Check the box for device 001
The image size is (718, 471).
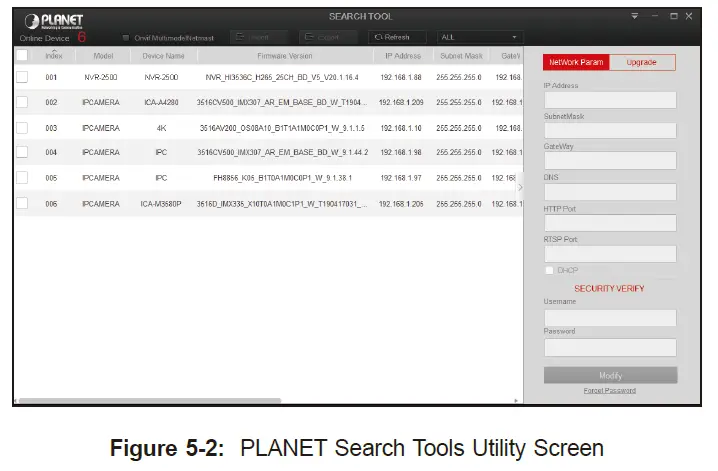point(22,77)
